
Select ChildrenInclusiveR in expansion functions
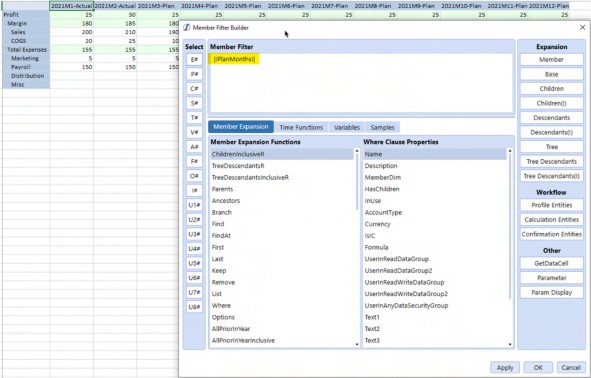(x=282, y=154)
